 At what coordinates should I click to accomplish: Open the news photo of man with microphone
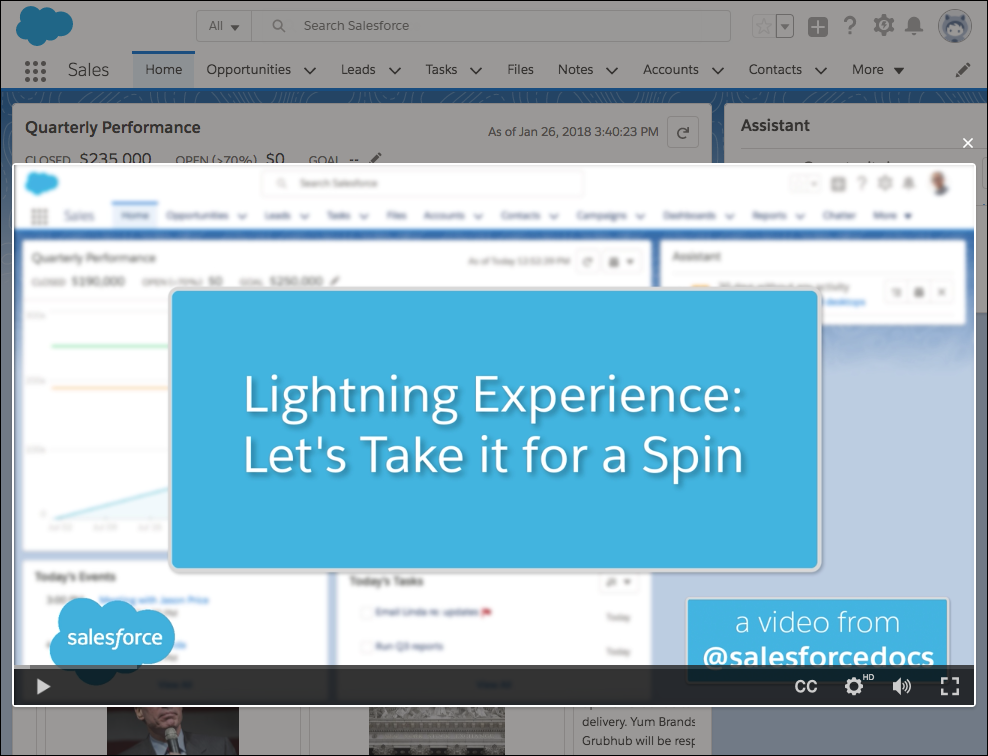(173, 730)
